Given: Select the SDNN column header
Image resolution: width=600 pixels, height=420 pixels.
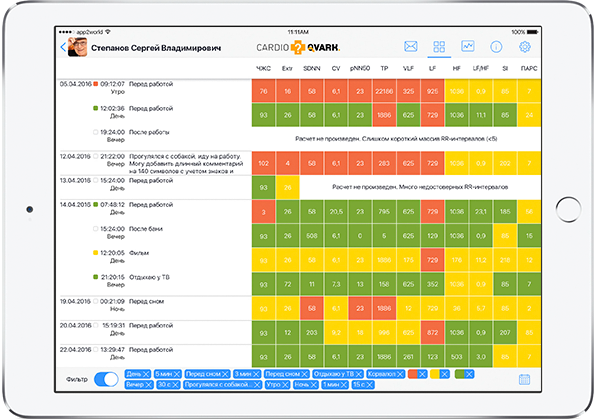Looking at the screenshot, I should 311,68.
